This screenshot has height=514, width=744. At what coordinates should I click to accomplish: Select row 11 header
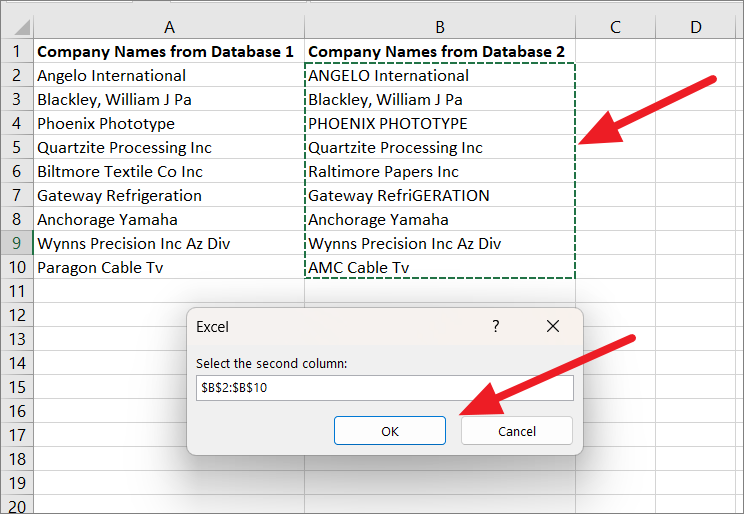17,291
